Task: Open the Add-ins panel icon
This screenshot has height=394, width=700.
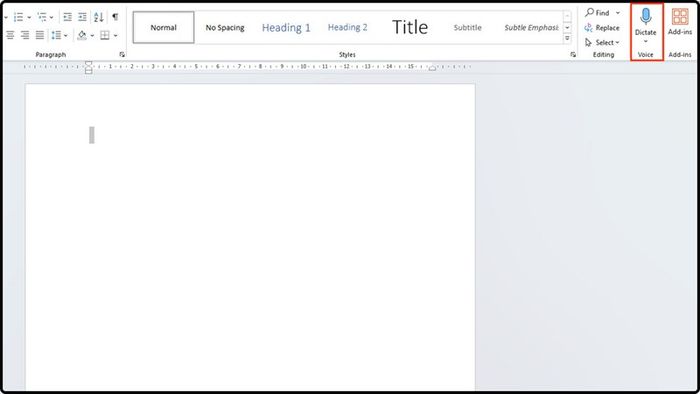Action: point(679,21)
